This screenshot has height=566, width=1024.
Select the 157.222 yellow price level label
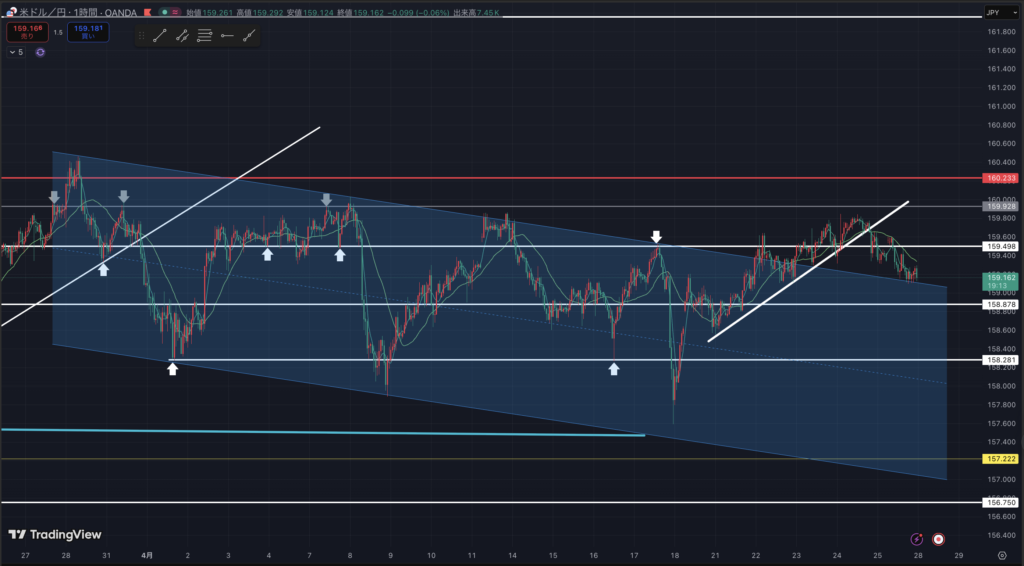point(1000,459)
